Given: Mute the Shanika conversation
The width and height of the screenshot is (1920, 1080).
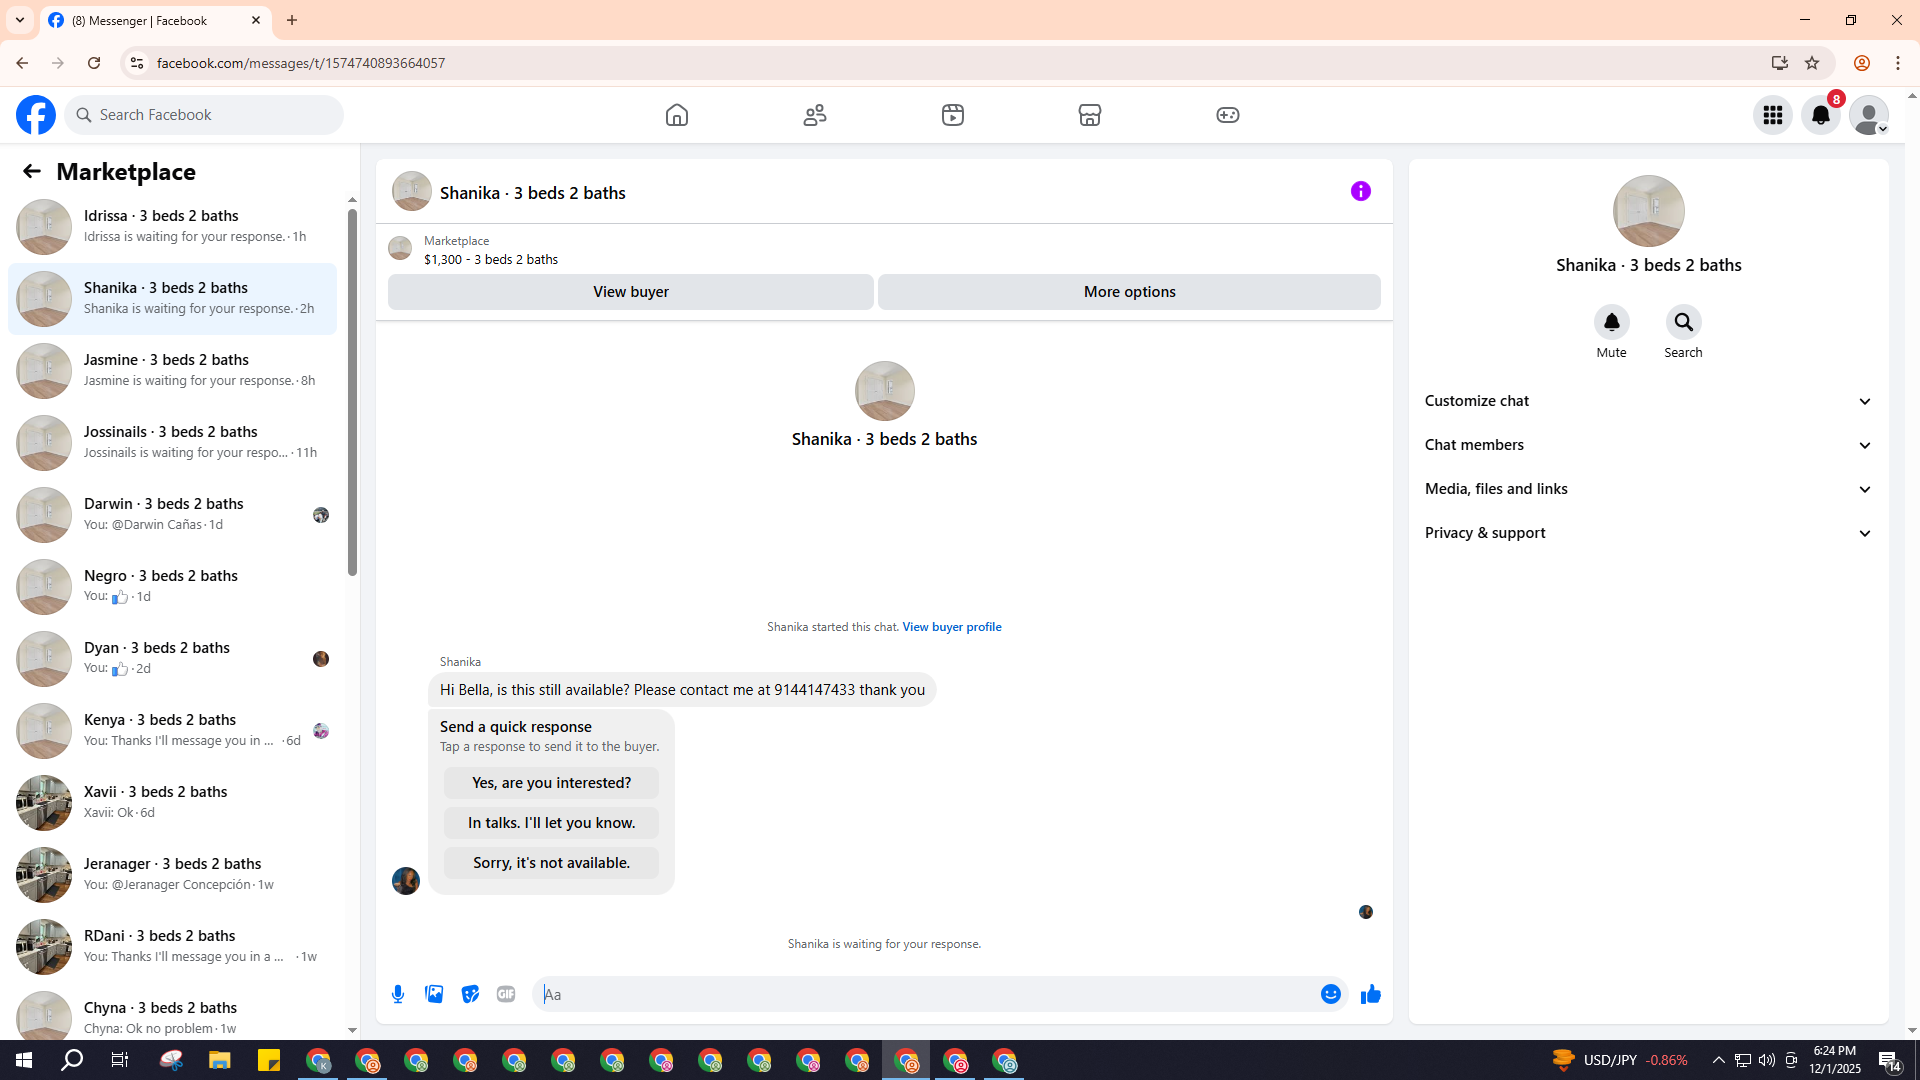Looking at the screenshot, I should point(1612,322).
